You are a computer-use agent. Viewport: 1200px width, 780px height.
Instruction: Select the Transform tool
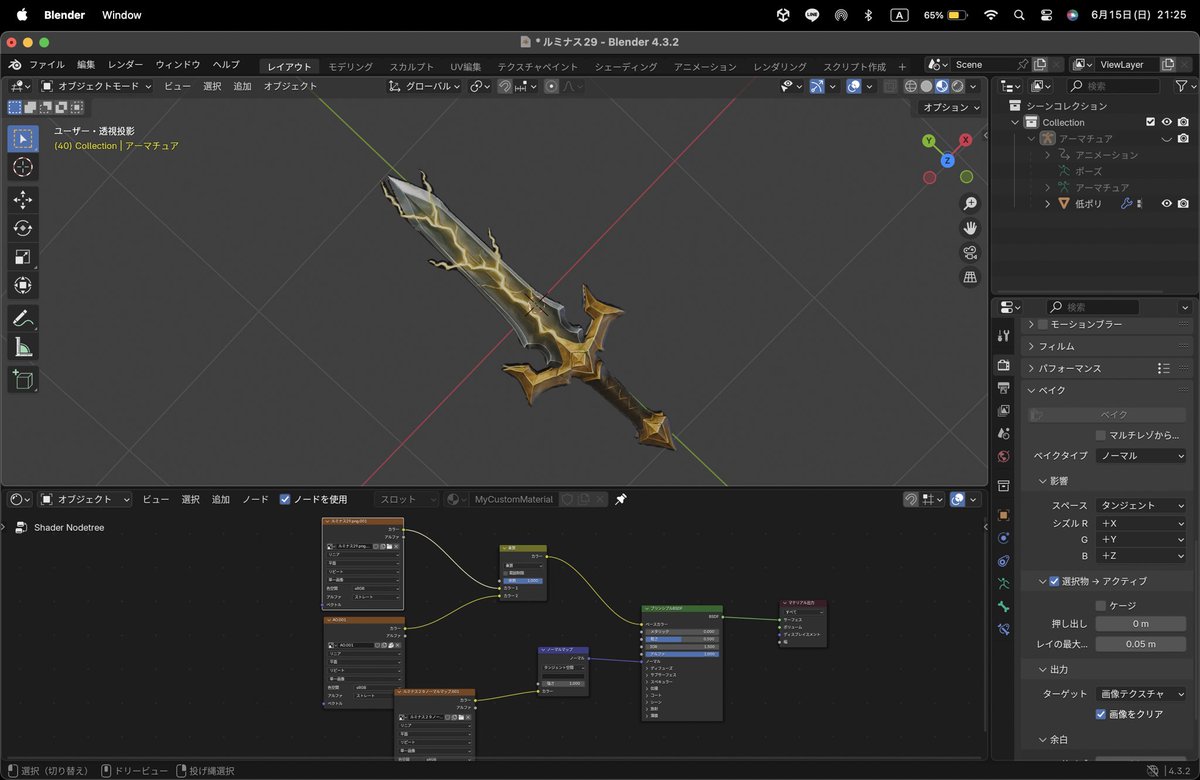(23, 285)
